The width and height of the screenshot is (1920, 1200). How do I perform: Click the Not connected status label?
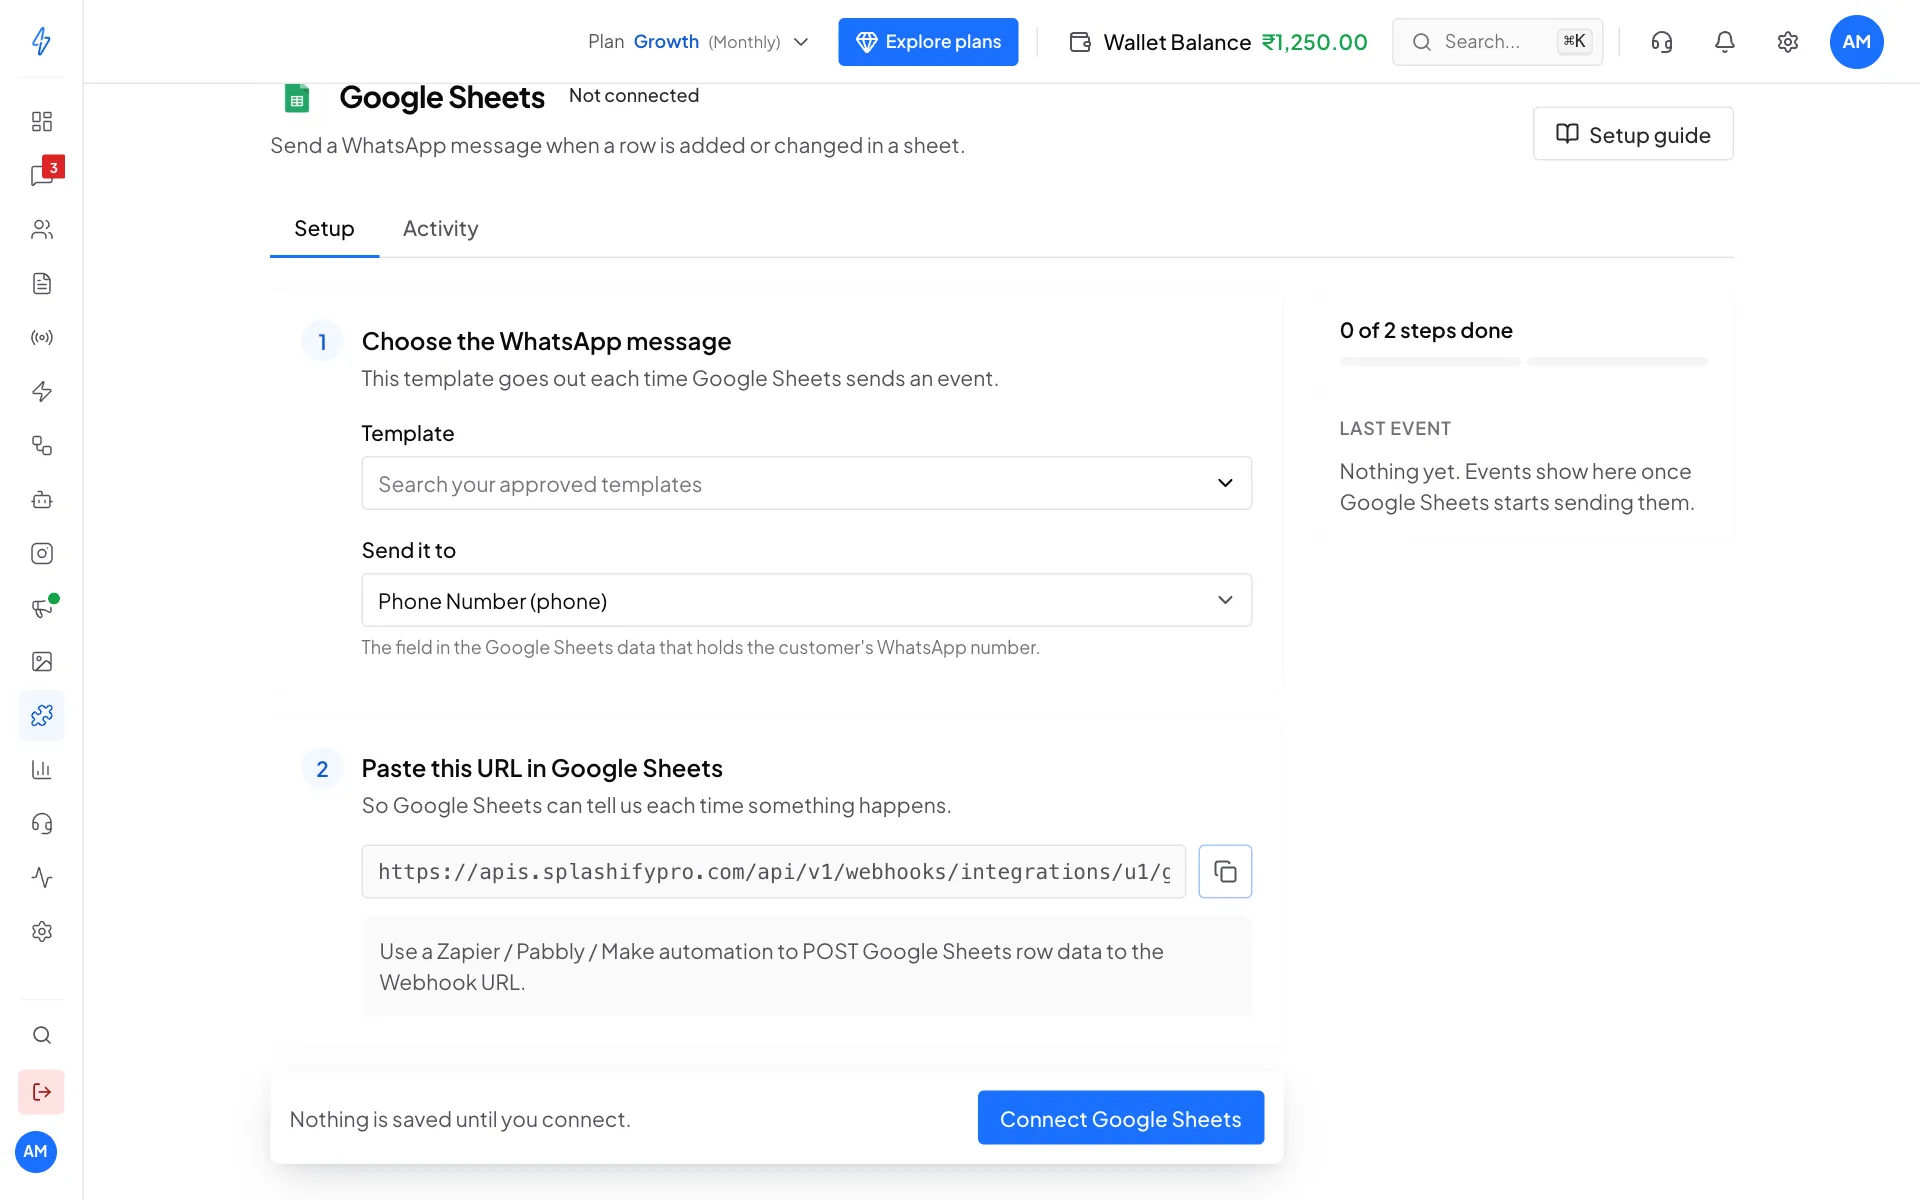click(634, 96)
